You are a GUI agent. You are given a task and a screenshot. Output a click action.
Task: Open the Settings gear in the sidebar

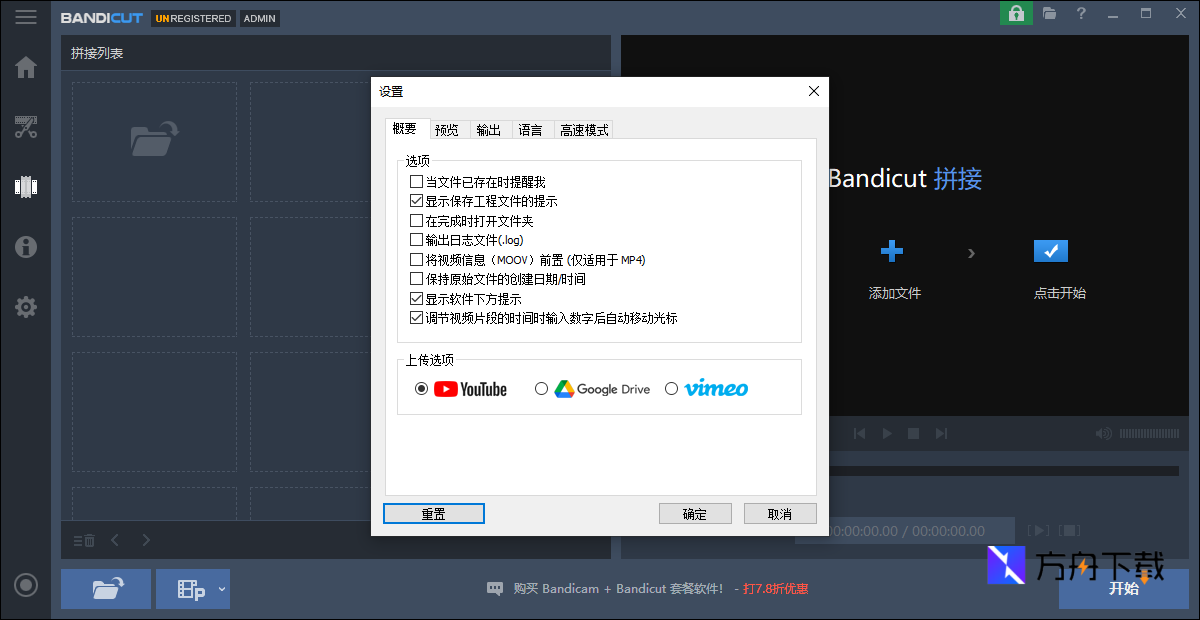(26, 307)
